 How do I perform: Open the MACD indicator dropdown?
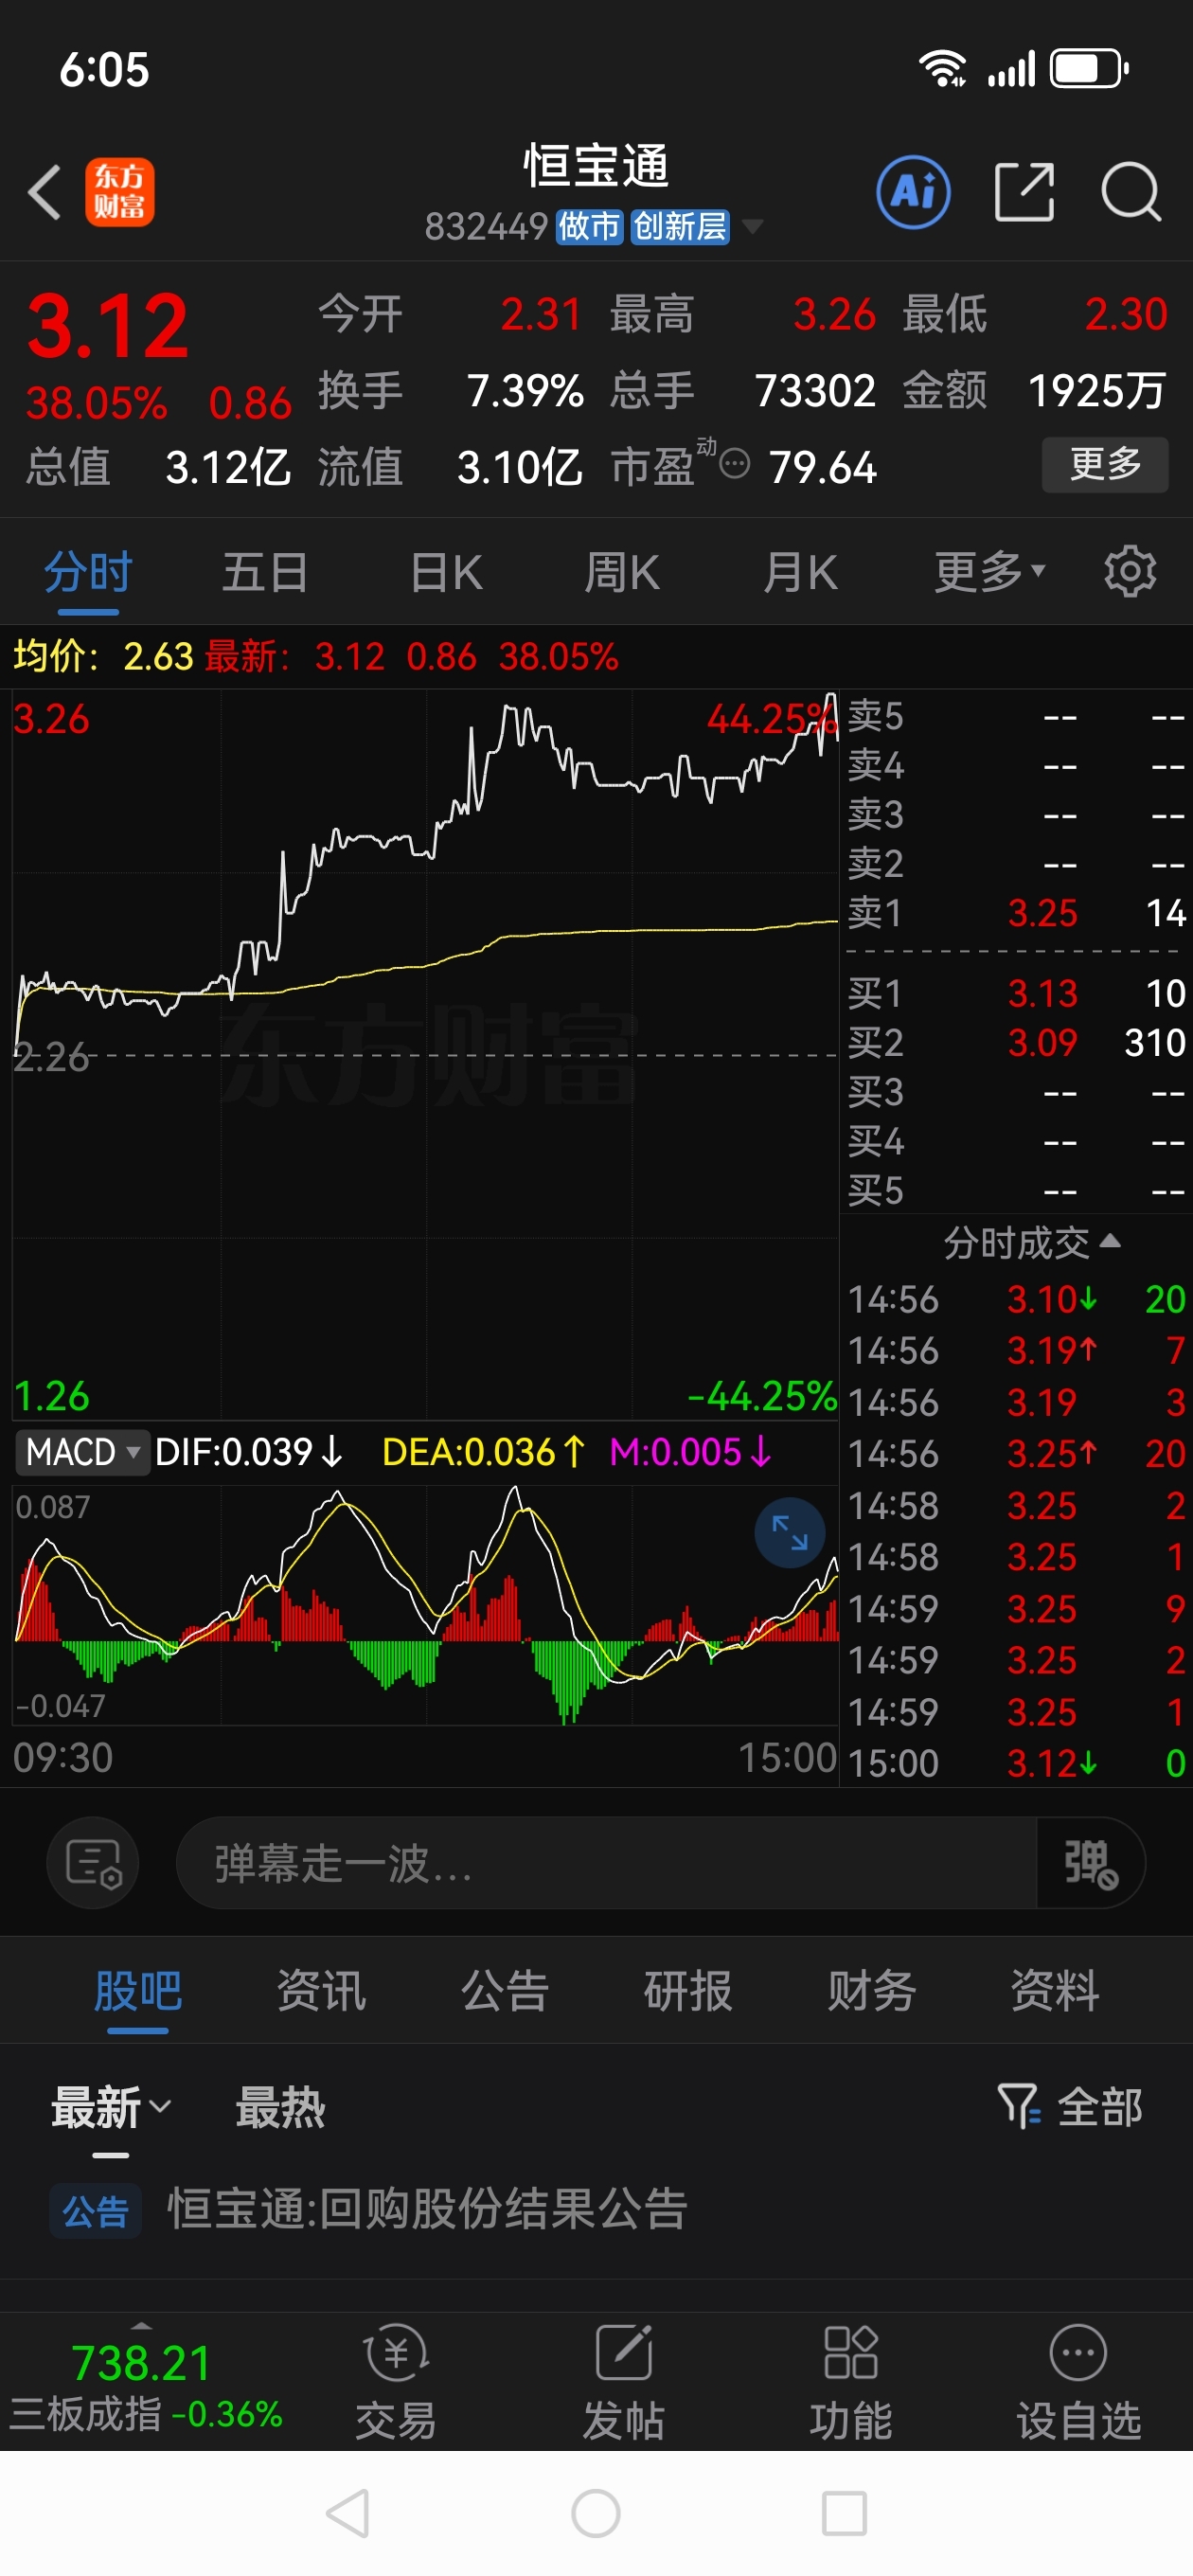82,1451
